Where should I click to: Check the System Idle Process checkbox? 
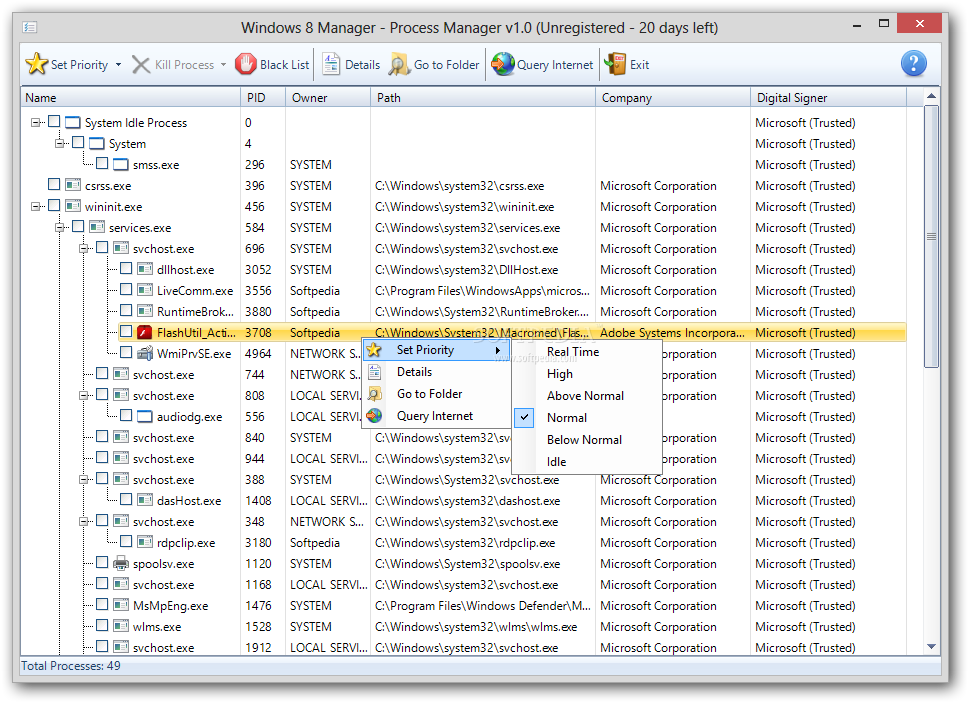(54, 122)
